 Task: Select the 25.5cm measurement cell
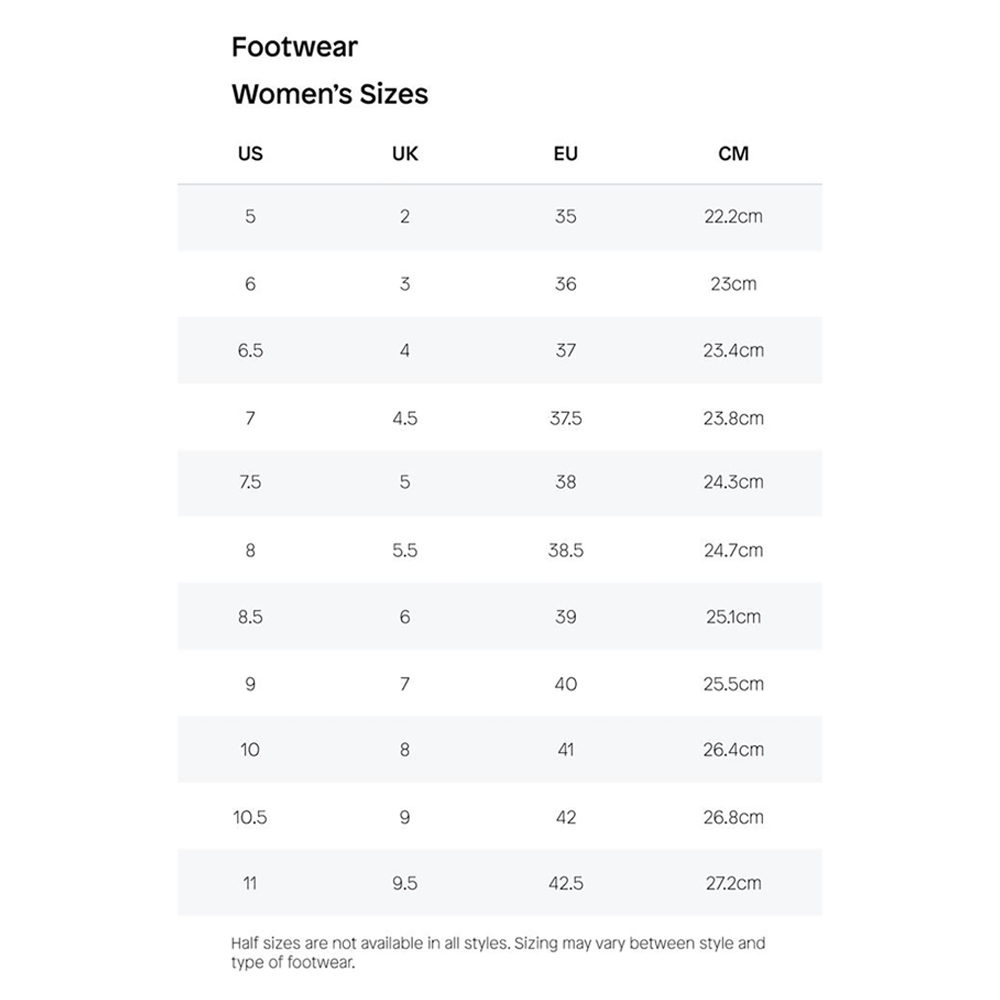coord(733,684)
